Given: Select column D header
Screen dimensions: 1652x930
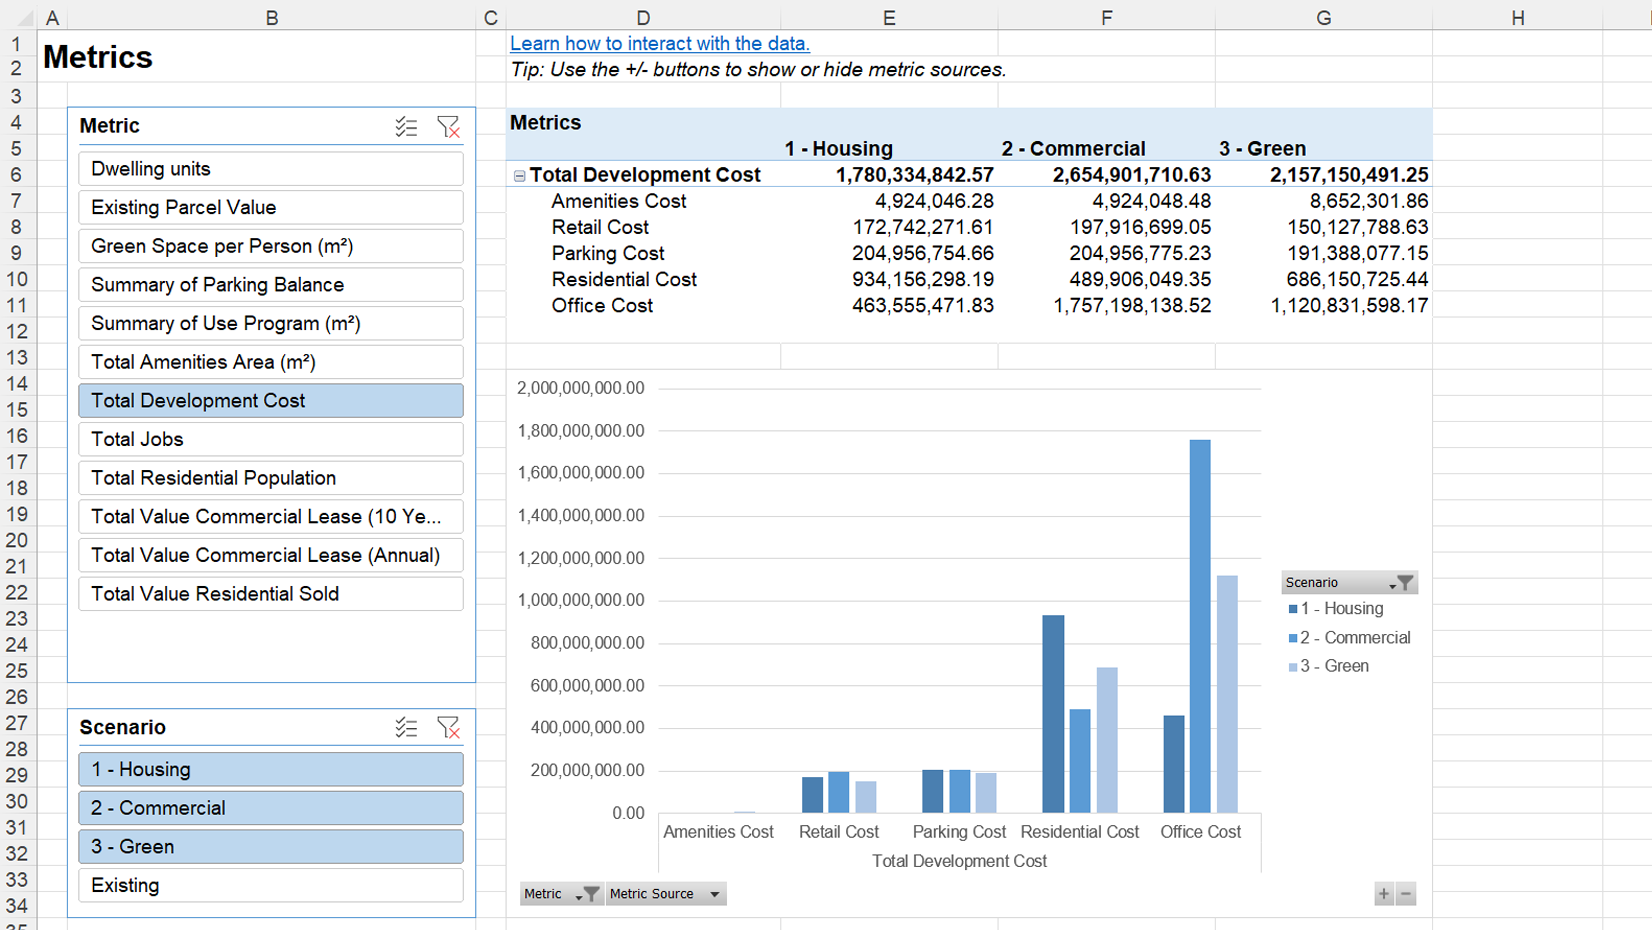Looking at the screenshot, I should [x=643, y=17].
